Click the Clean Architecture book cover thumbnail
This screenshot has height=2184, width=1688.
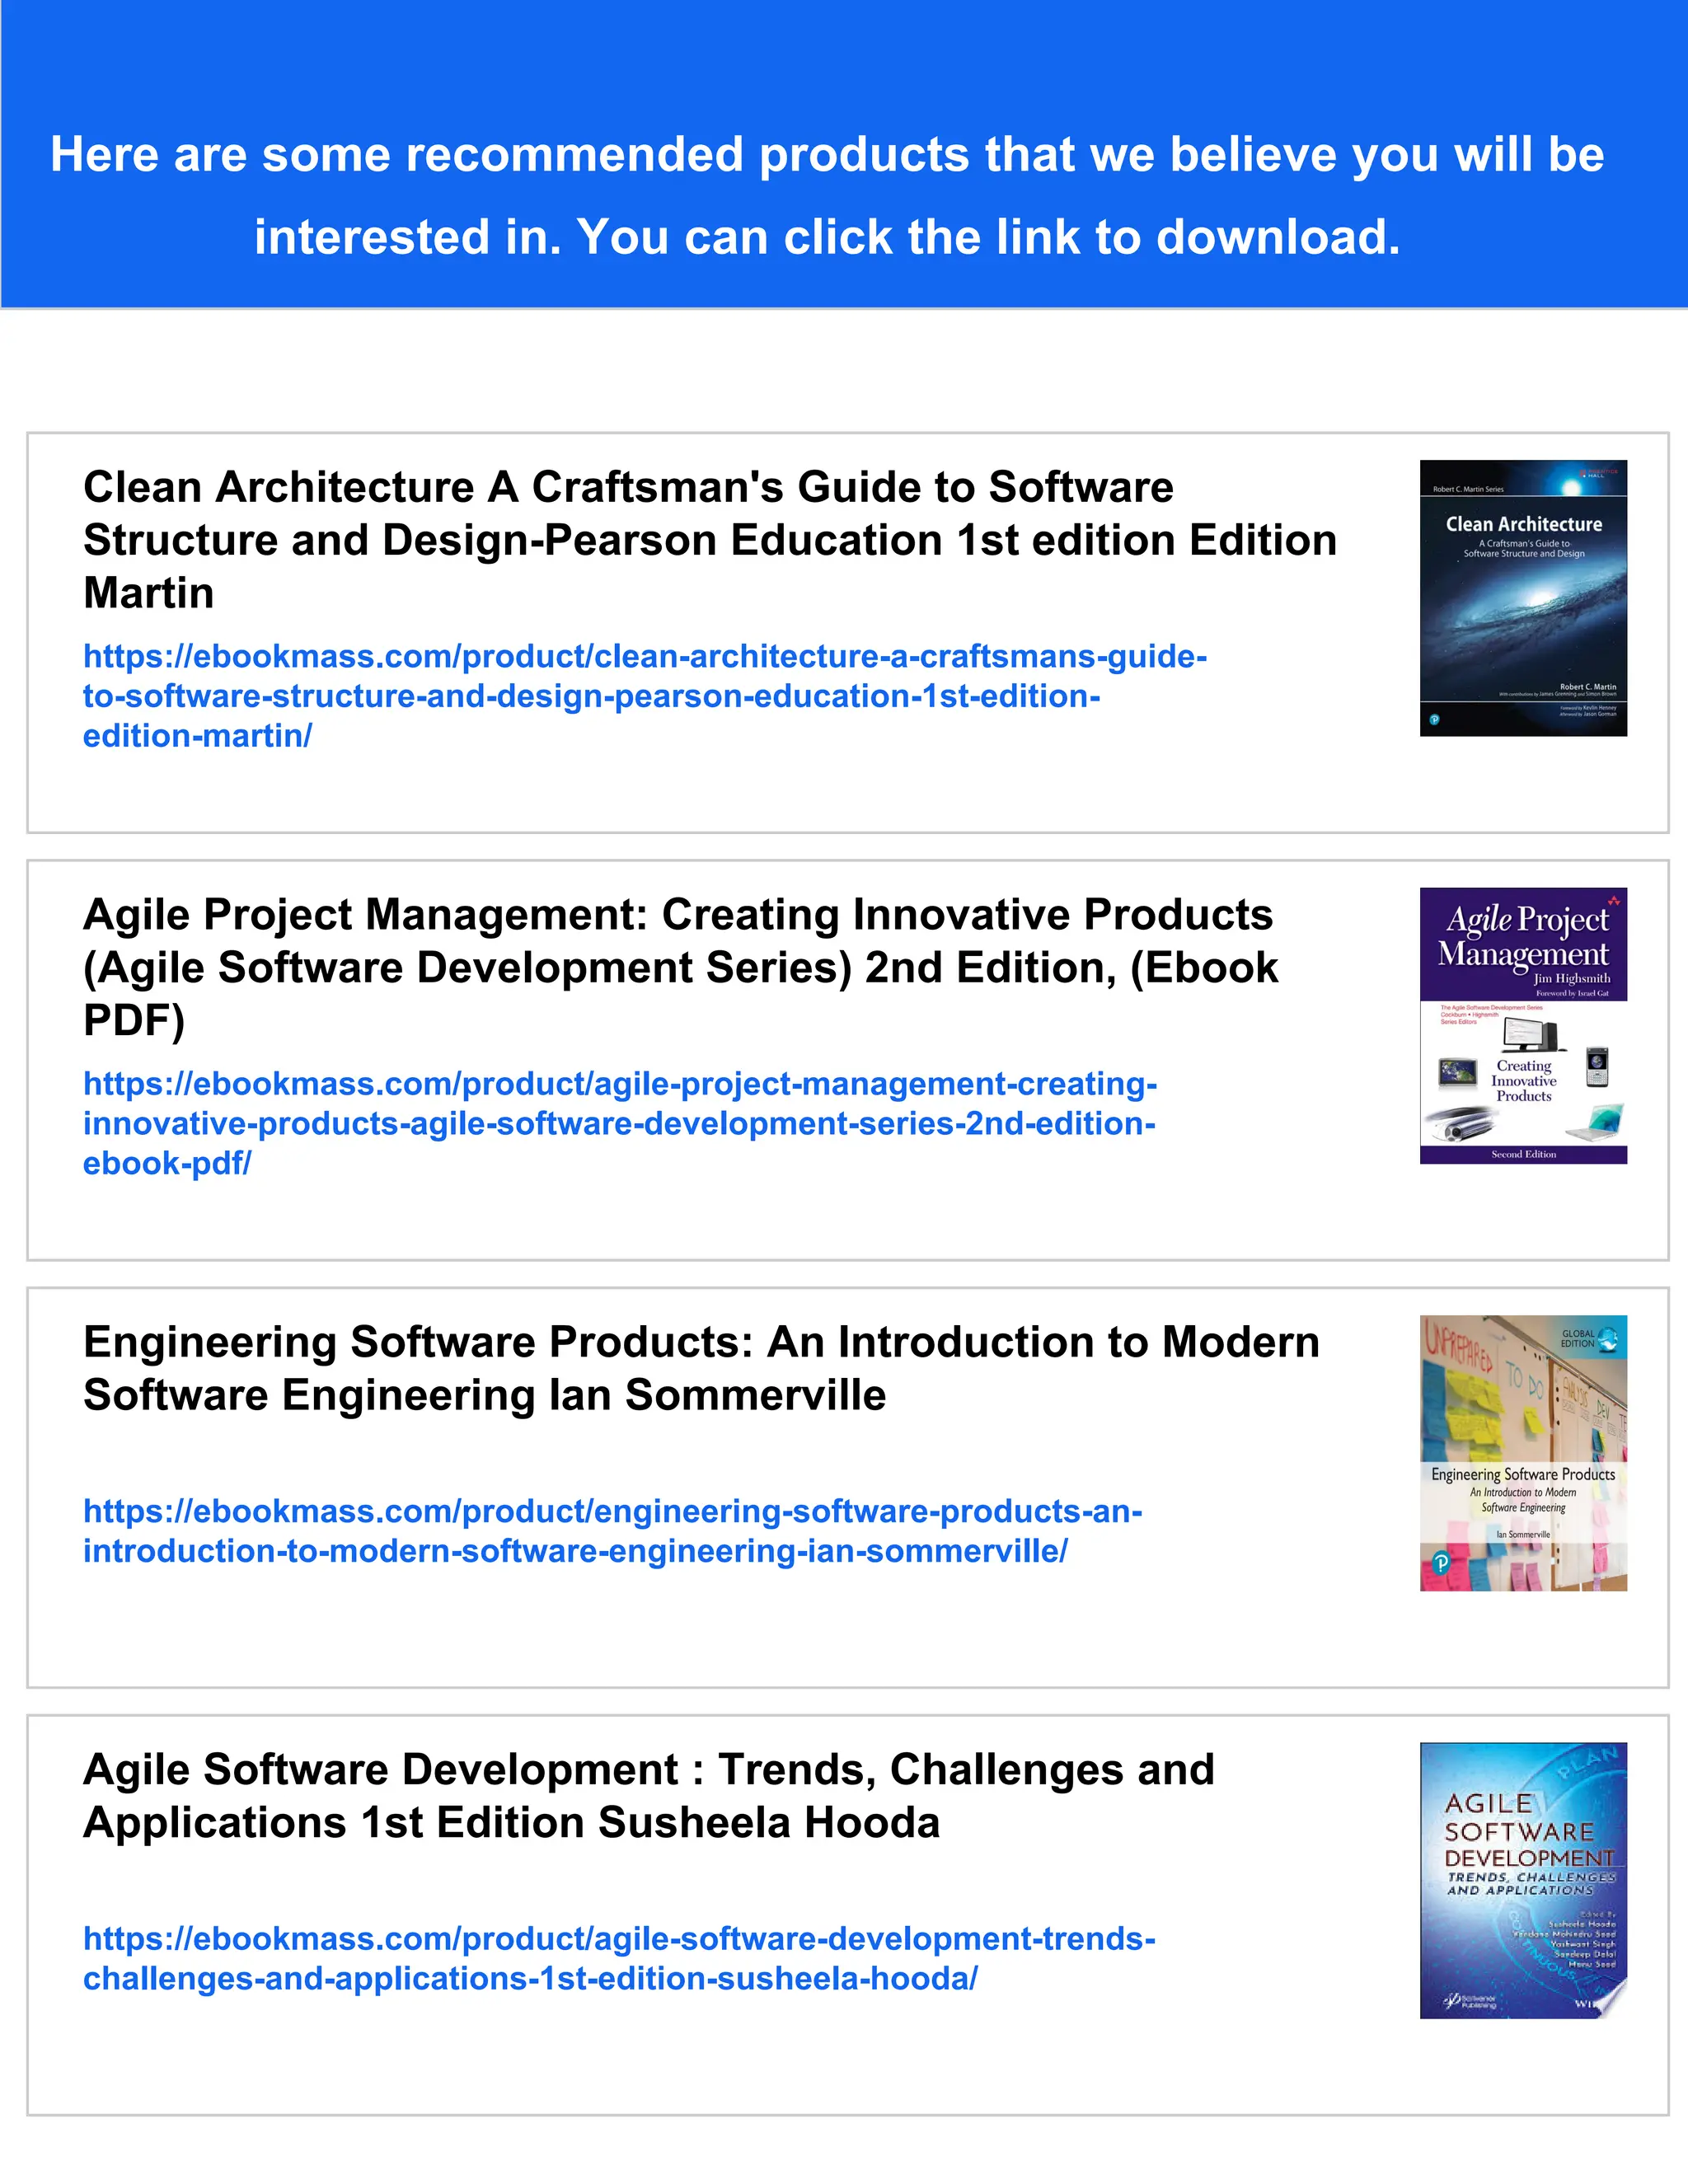point(1523,598)
